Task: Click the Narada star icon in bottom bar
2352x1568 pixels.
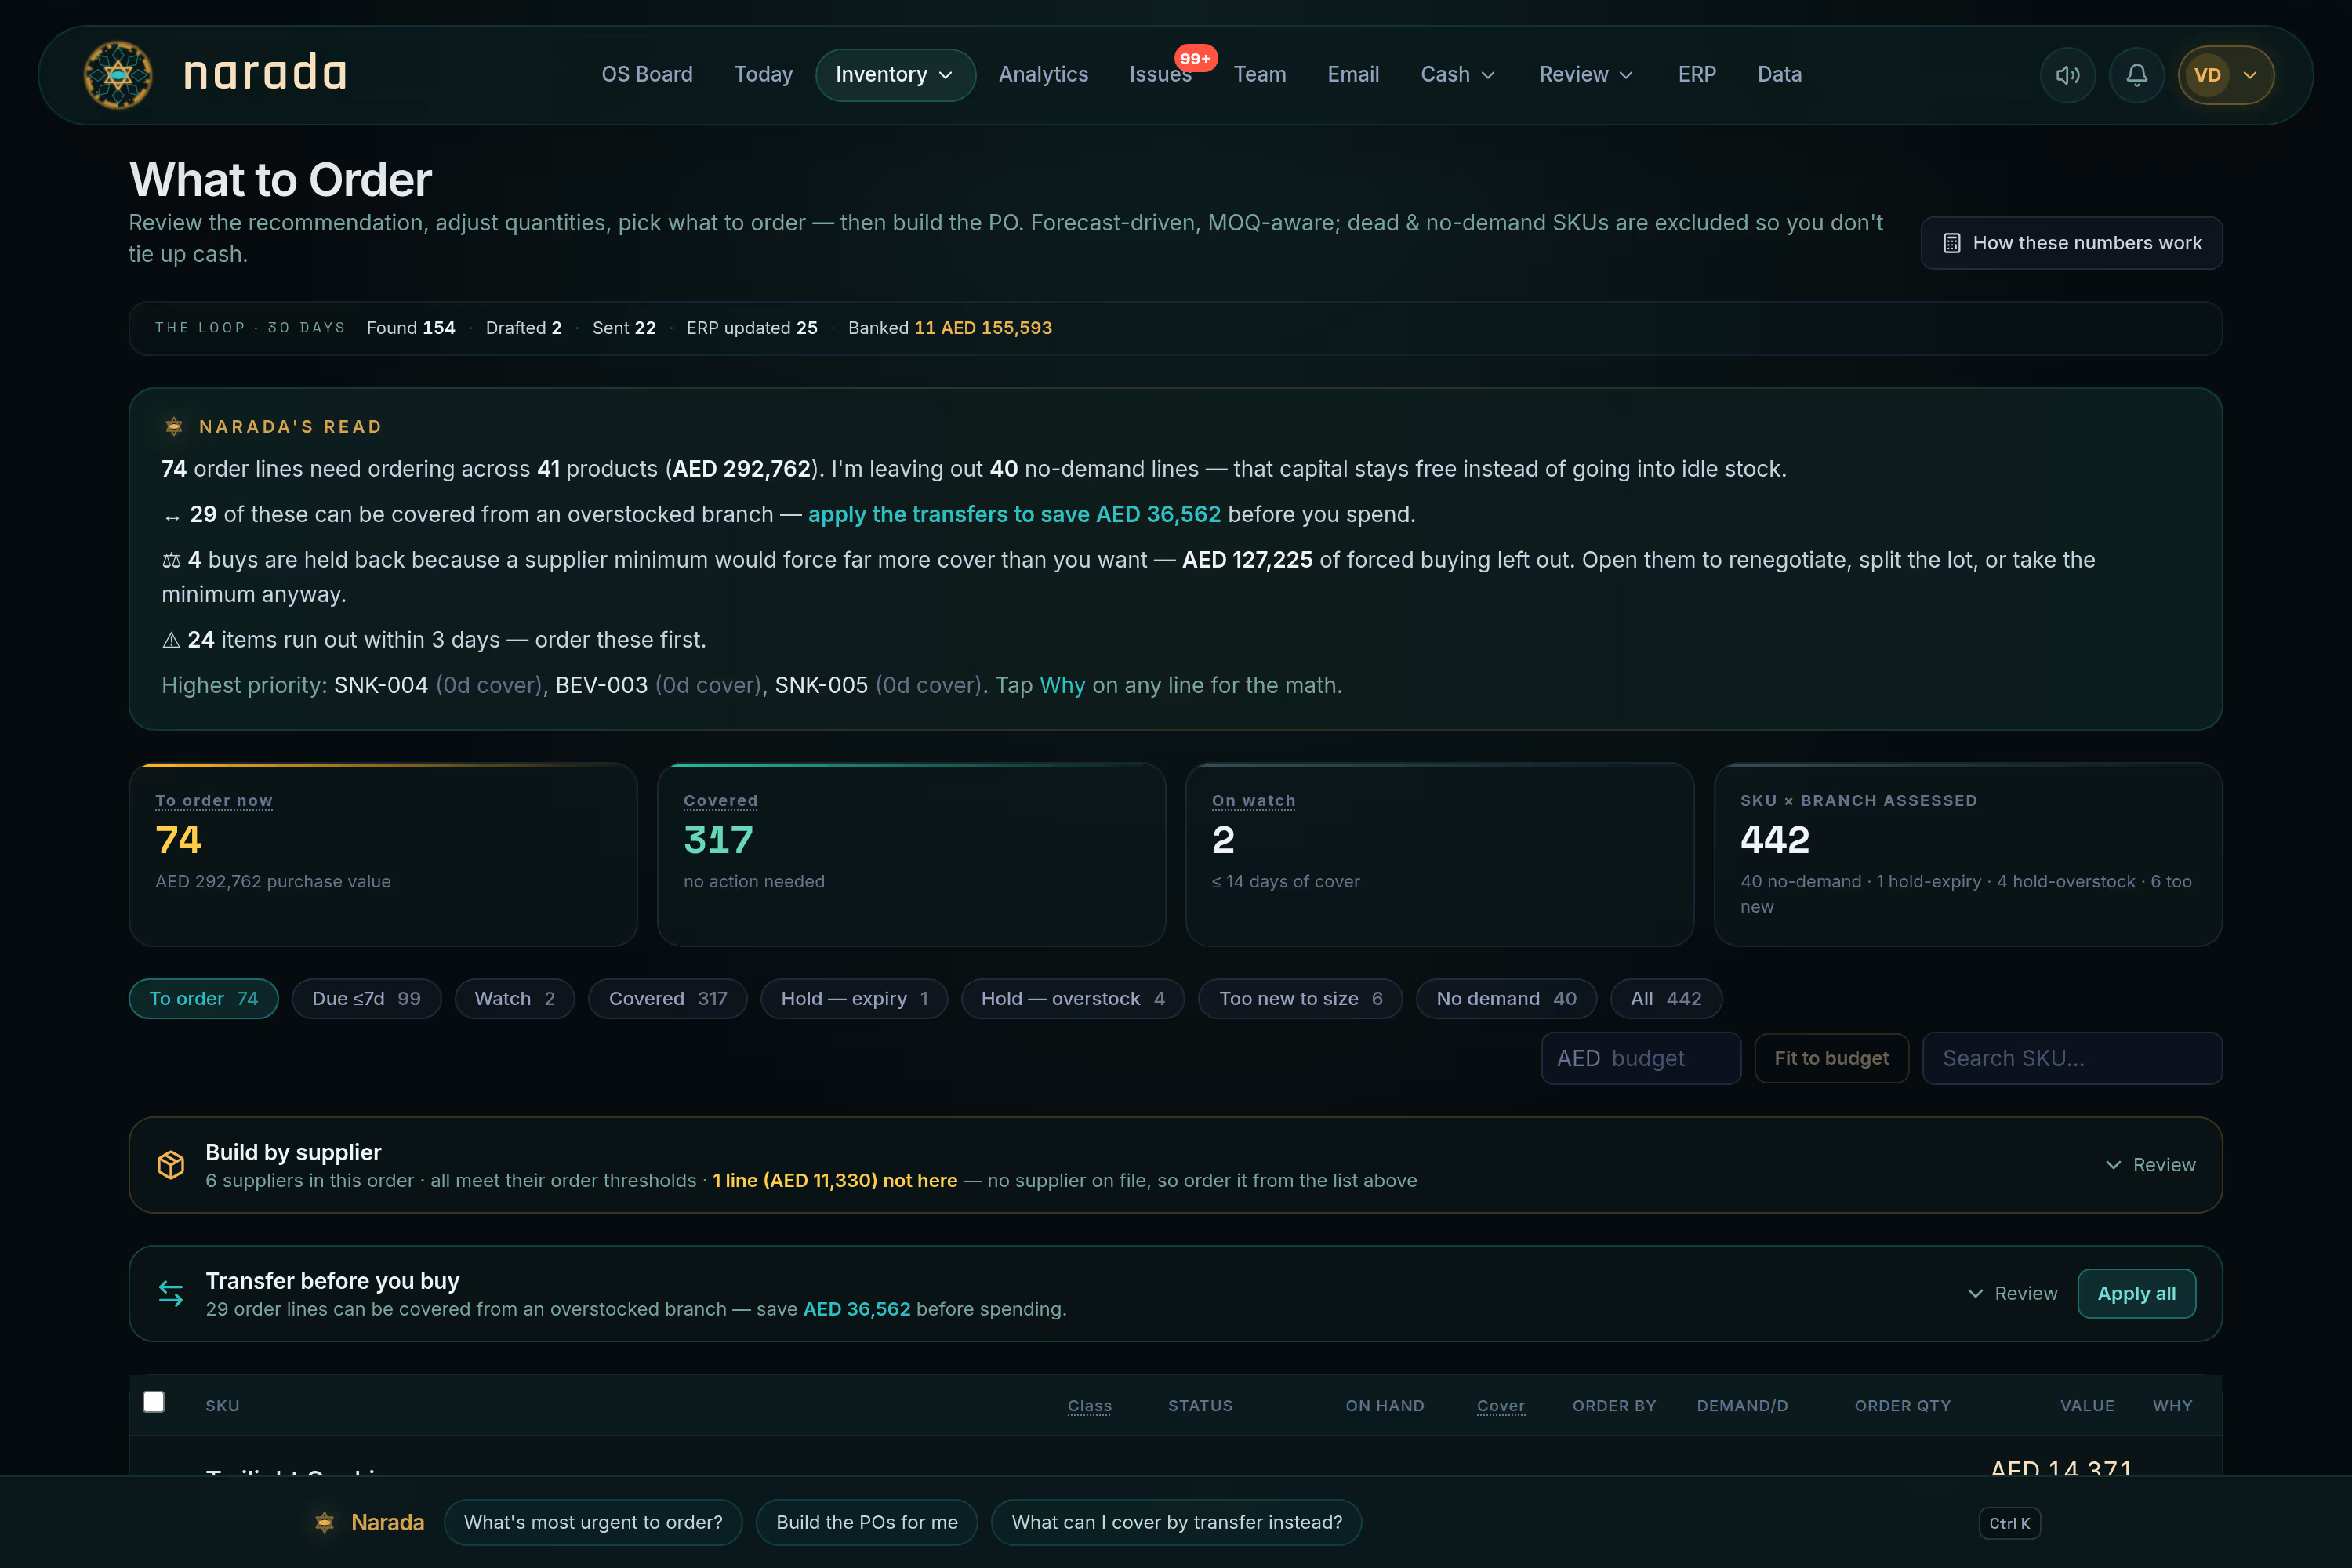Action: point(324,1522)
